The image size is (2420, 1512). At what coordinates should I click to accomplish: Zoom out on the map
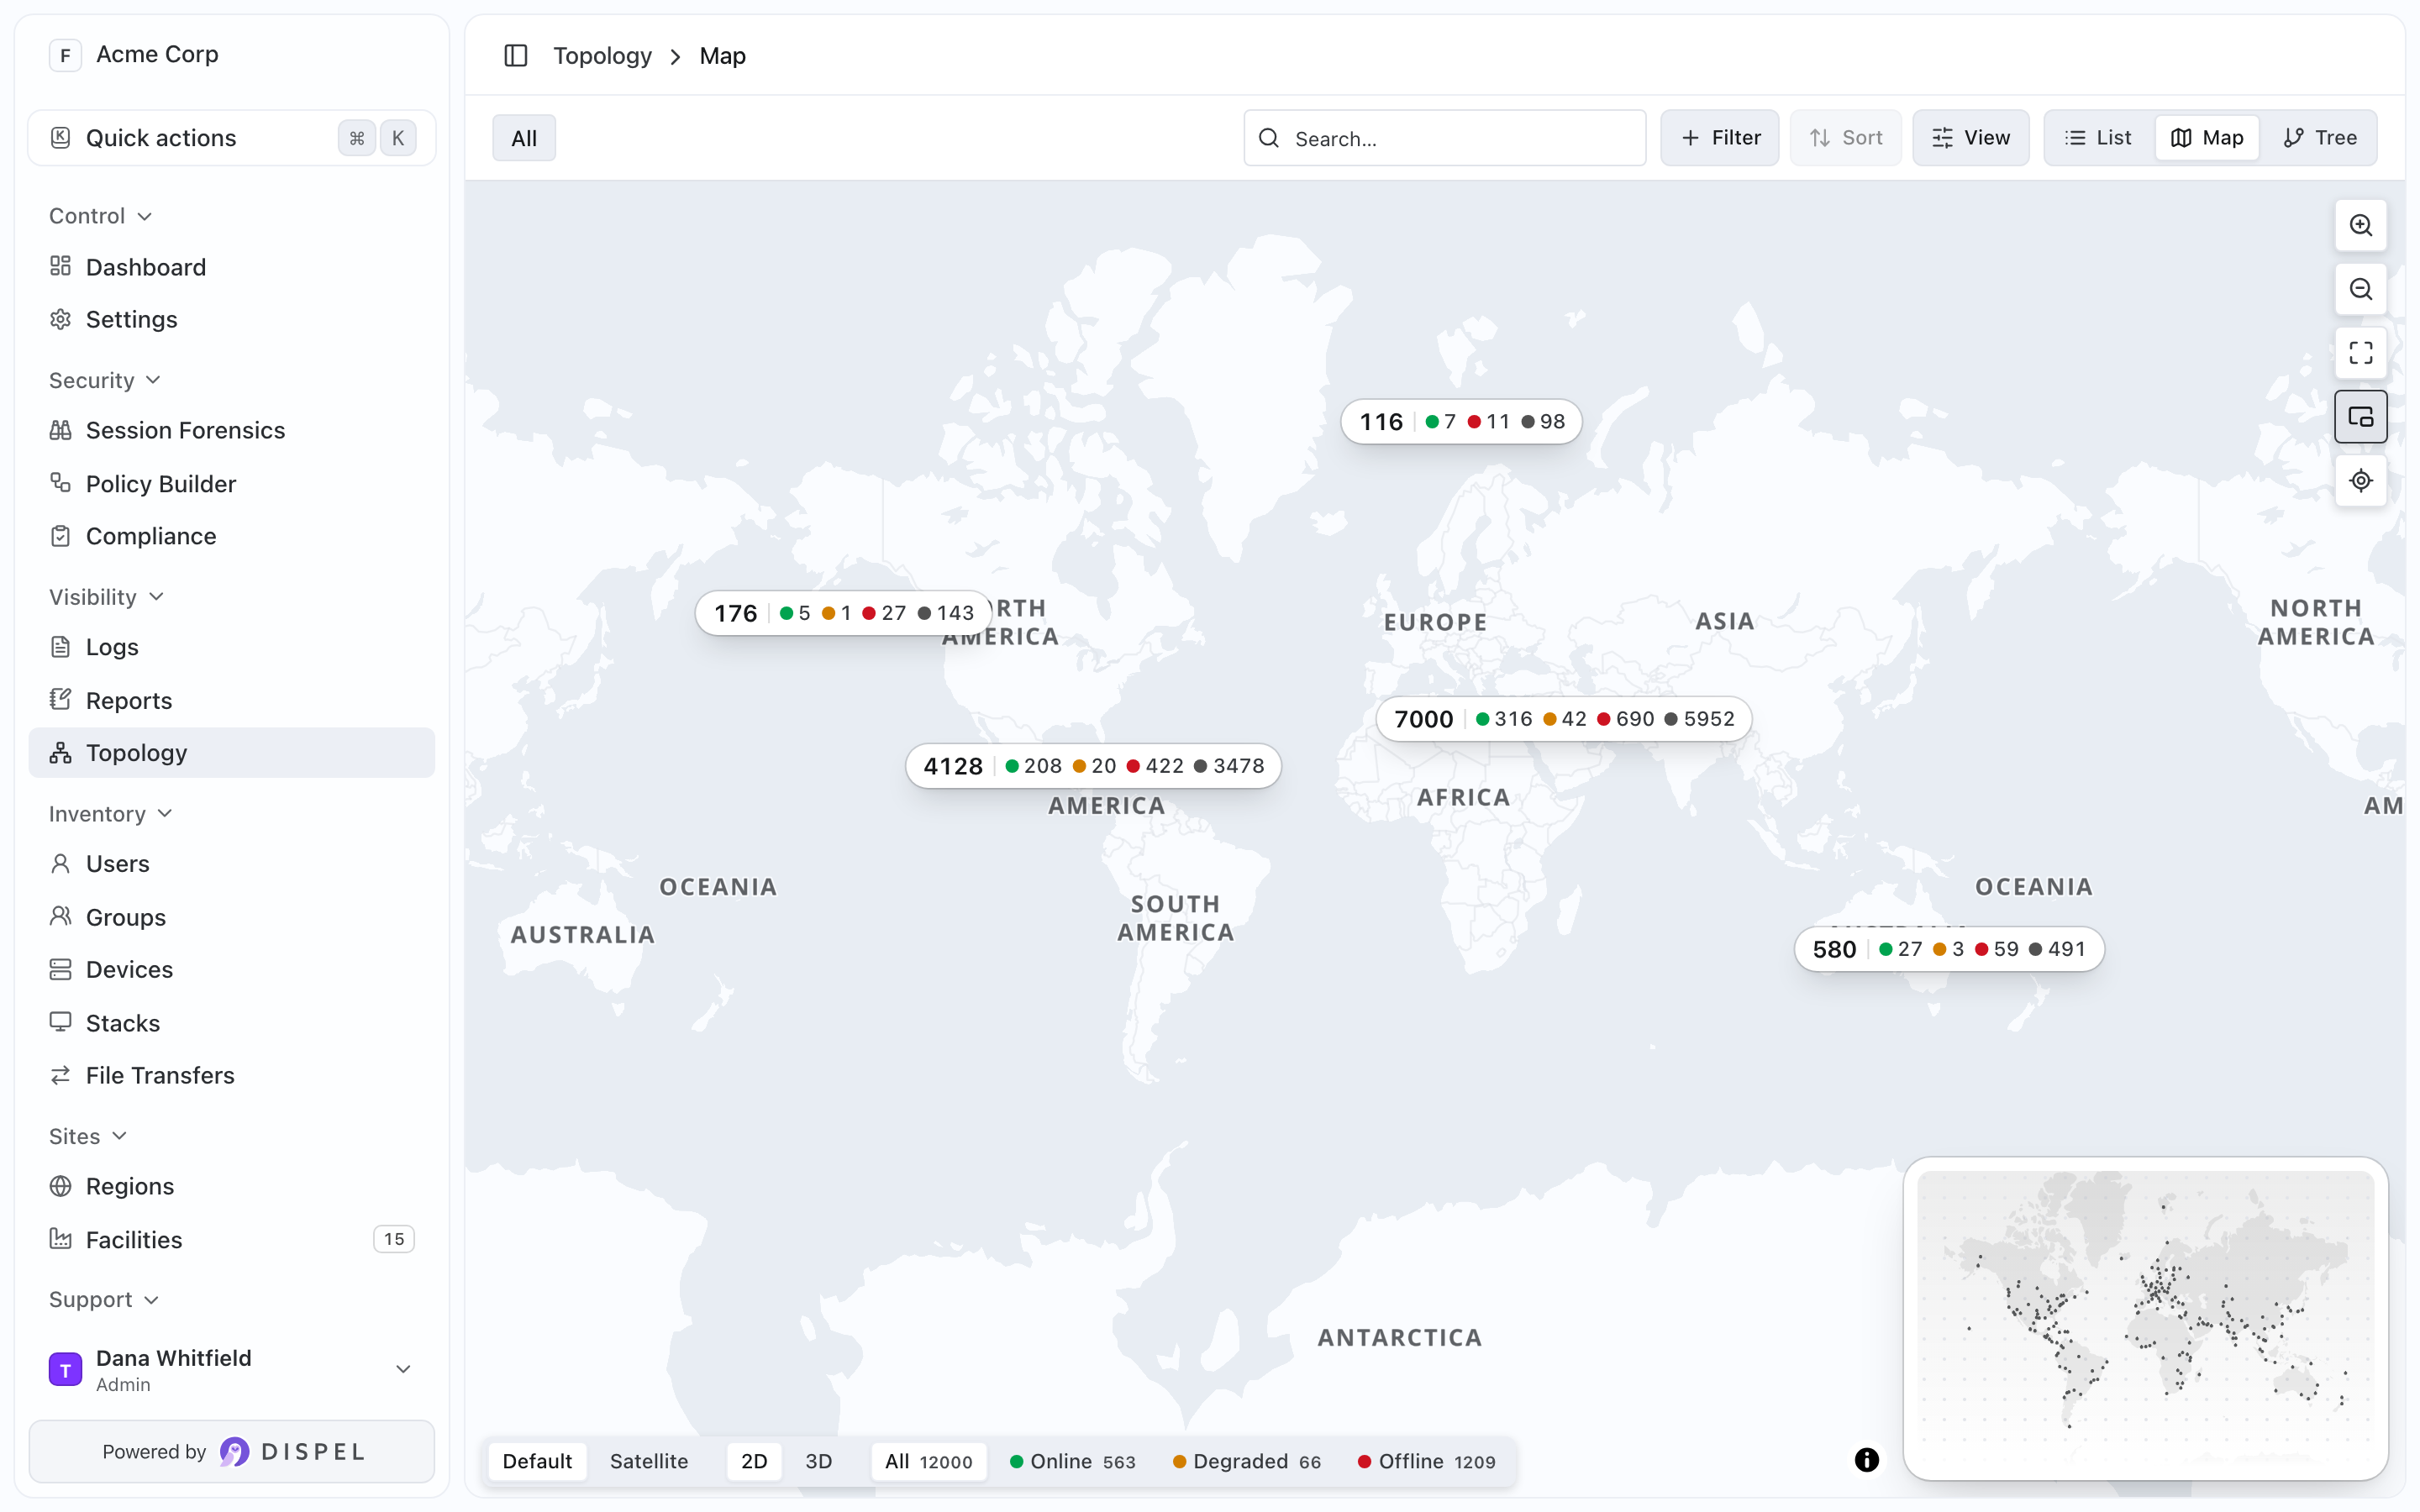[2360, 289]
